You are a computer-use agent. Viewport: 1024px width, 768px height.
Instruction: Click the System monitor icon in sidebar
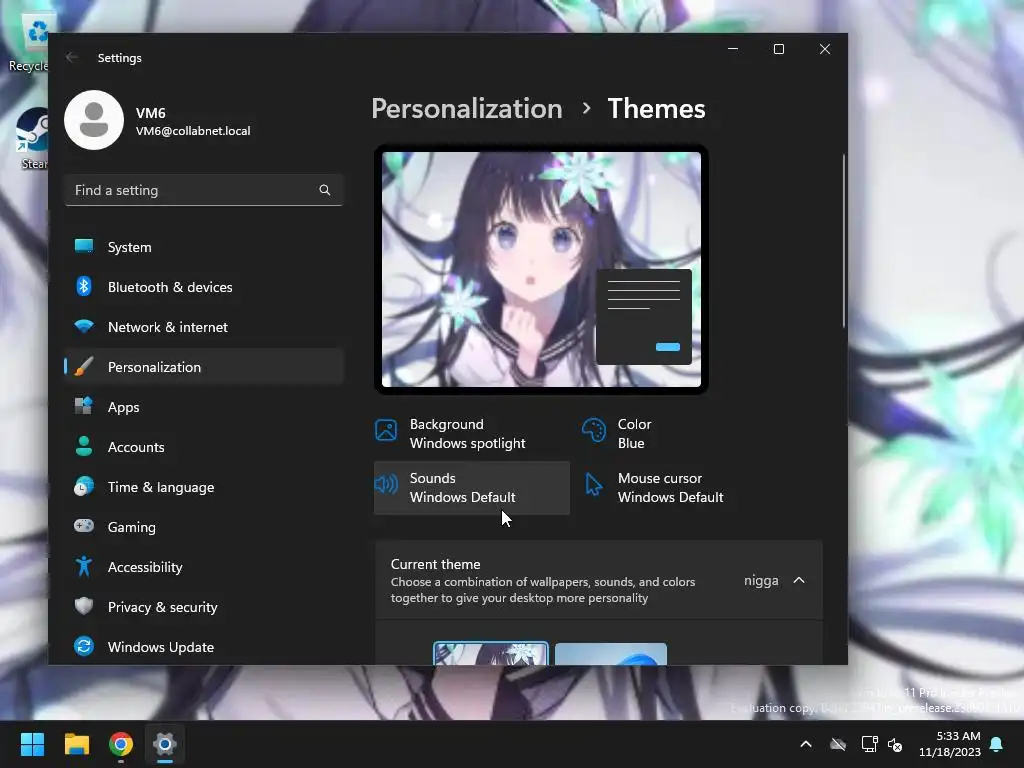point(84,246)
